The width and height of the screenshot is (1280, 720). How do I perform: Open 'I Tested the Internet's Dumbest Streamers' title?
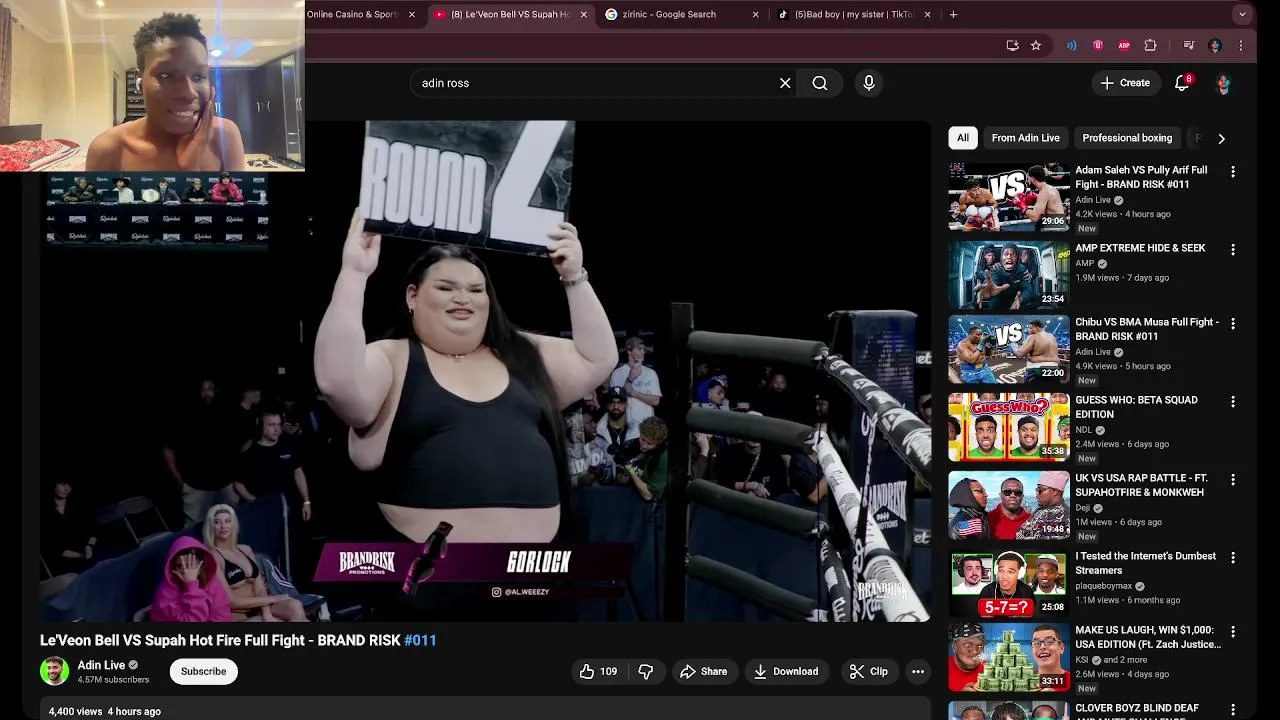(1145, 563)
